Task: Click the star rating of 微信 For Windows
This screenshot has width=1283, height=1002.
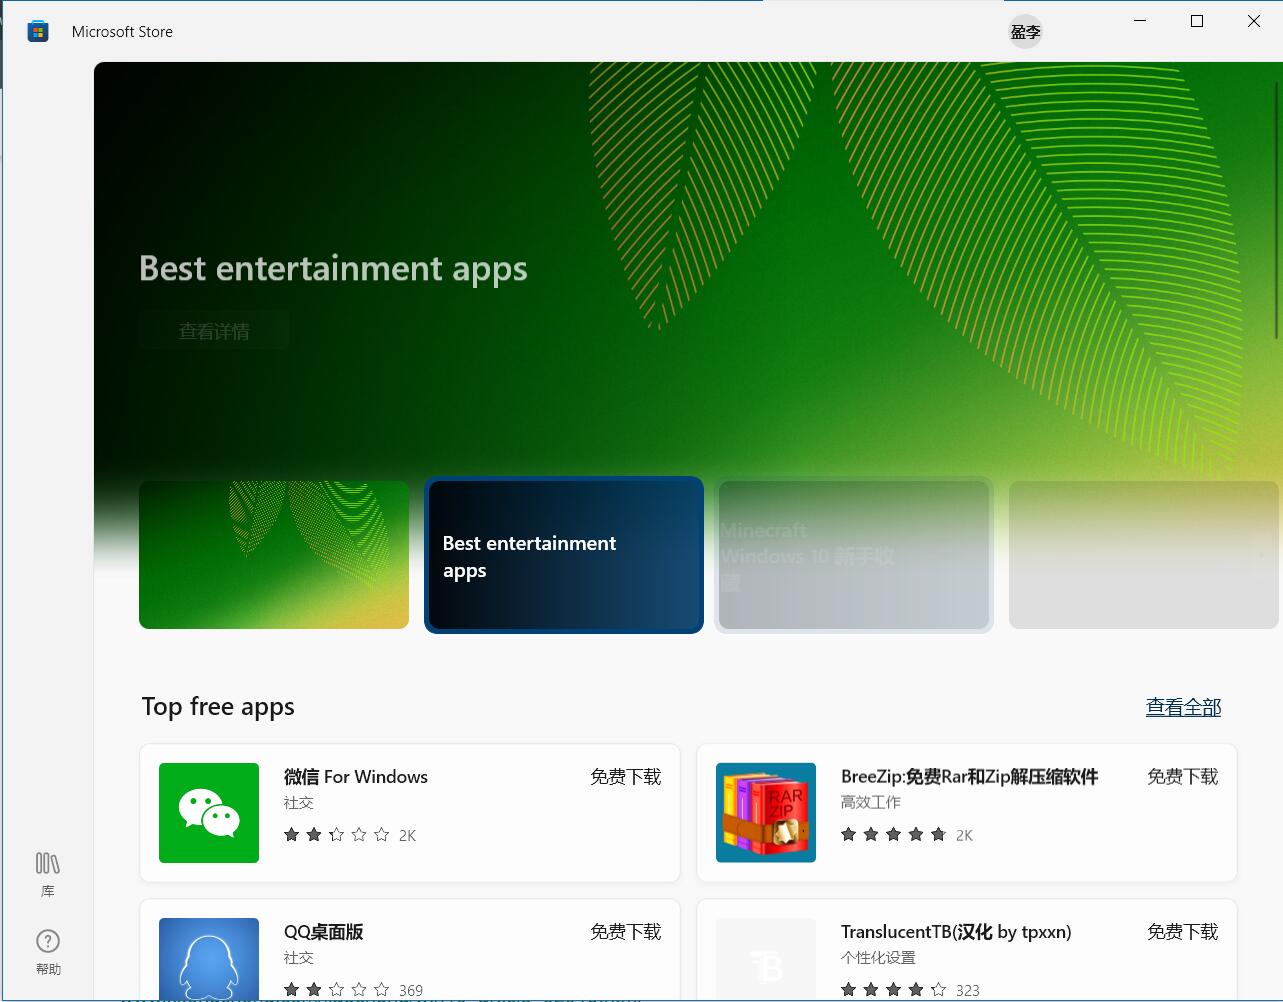Action: [x=336, y=835]
